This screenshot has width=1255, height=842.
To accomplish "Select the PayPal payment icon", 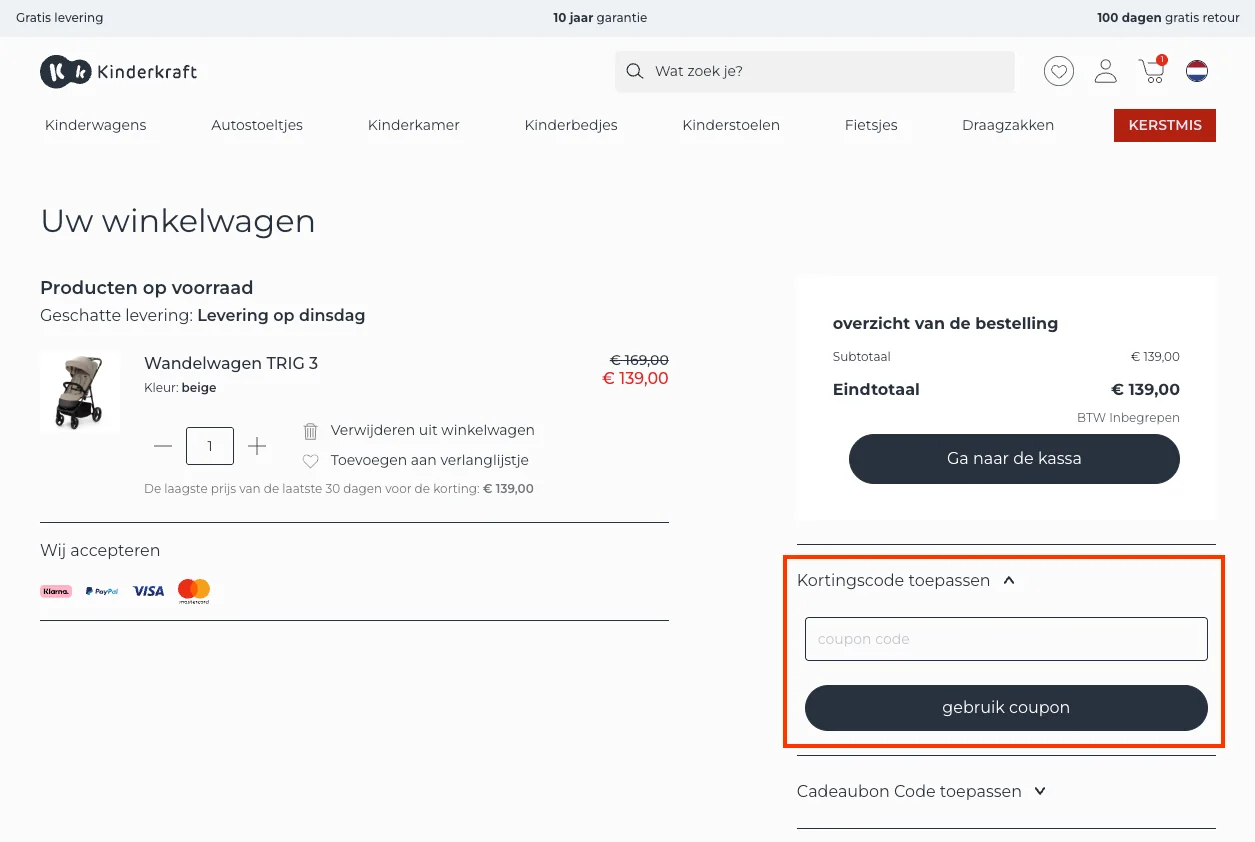I will [x=101, y=591].
